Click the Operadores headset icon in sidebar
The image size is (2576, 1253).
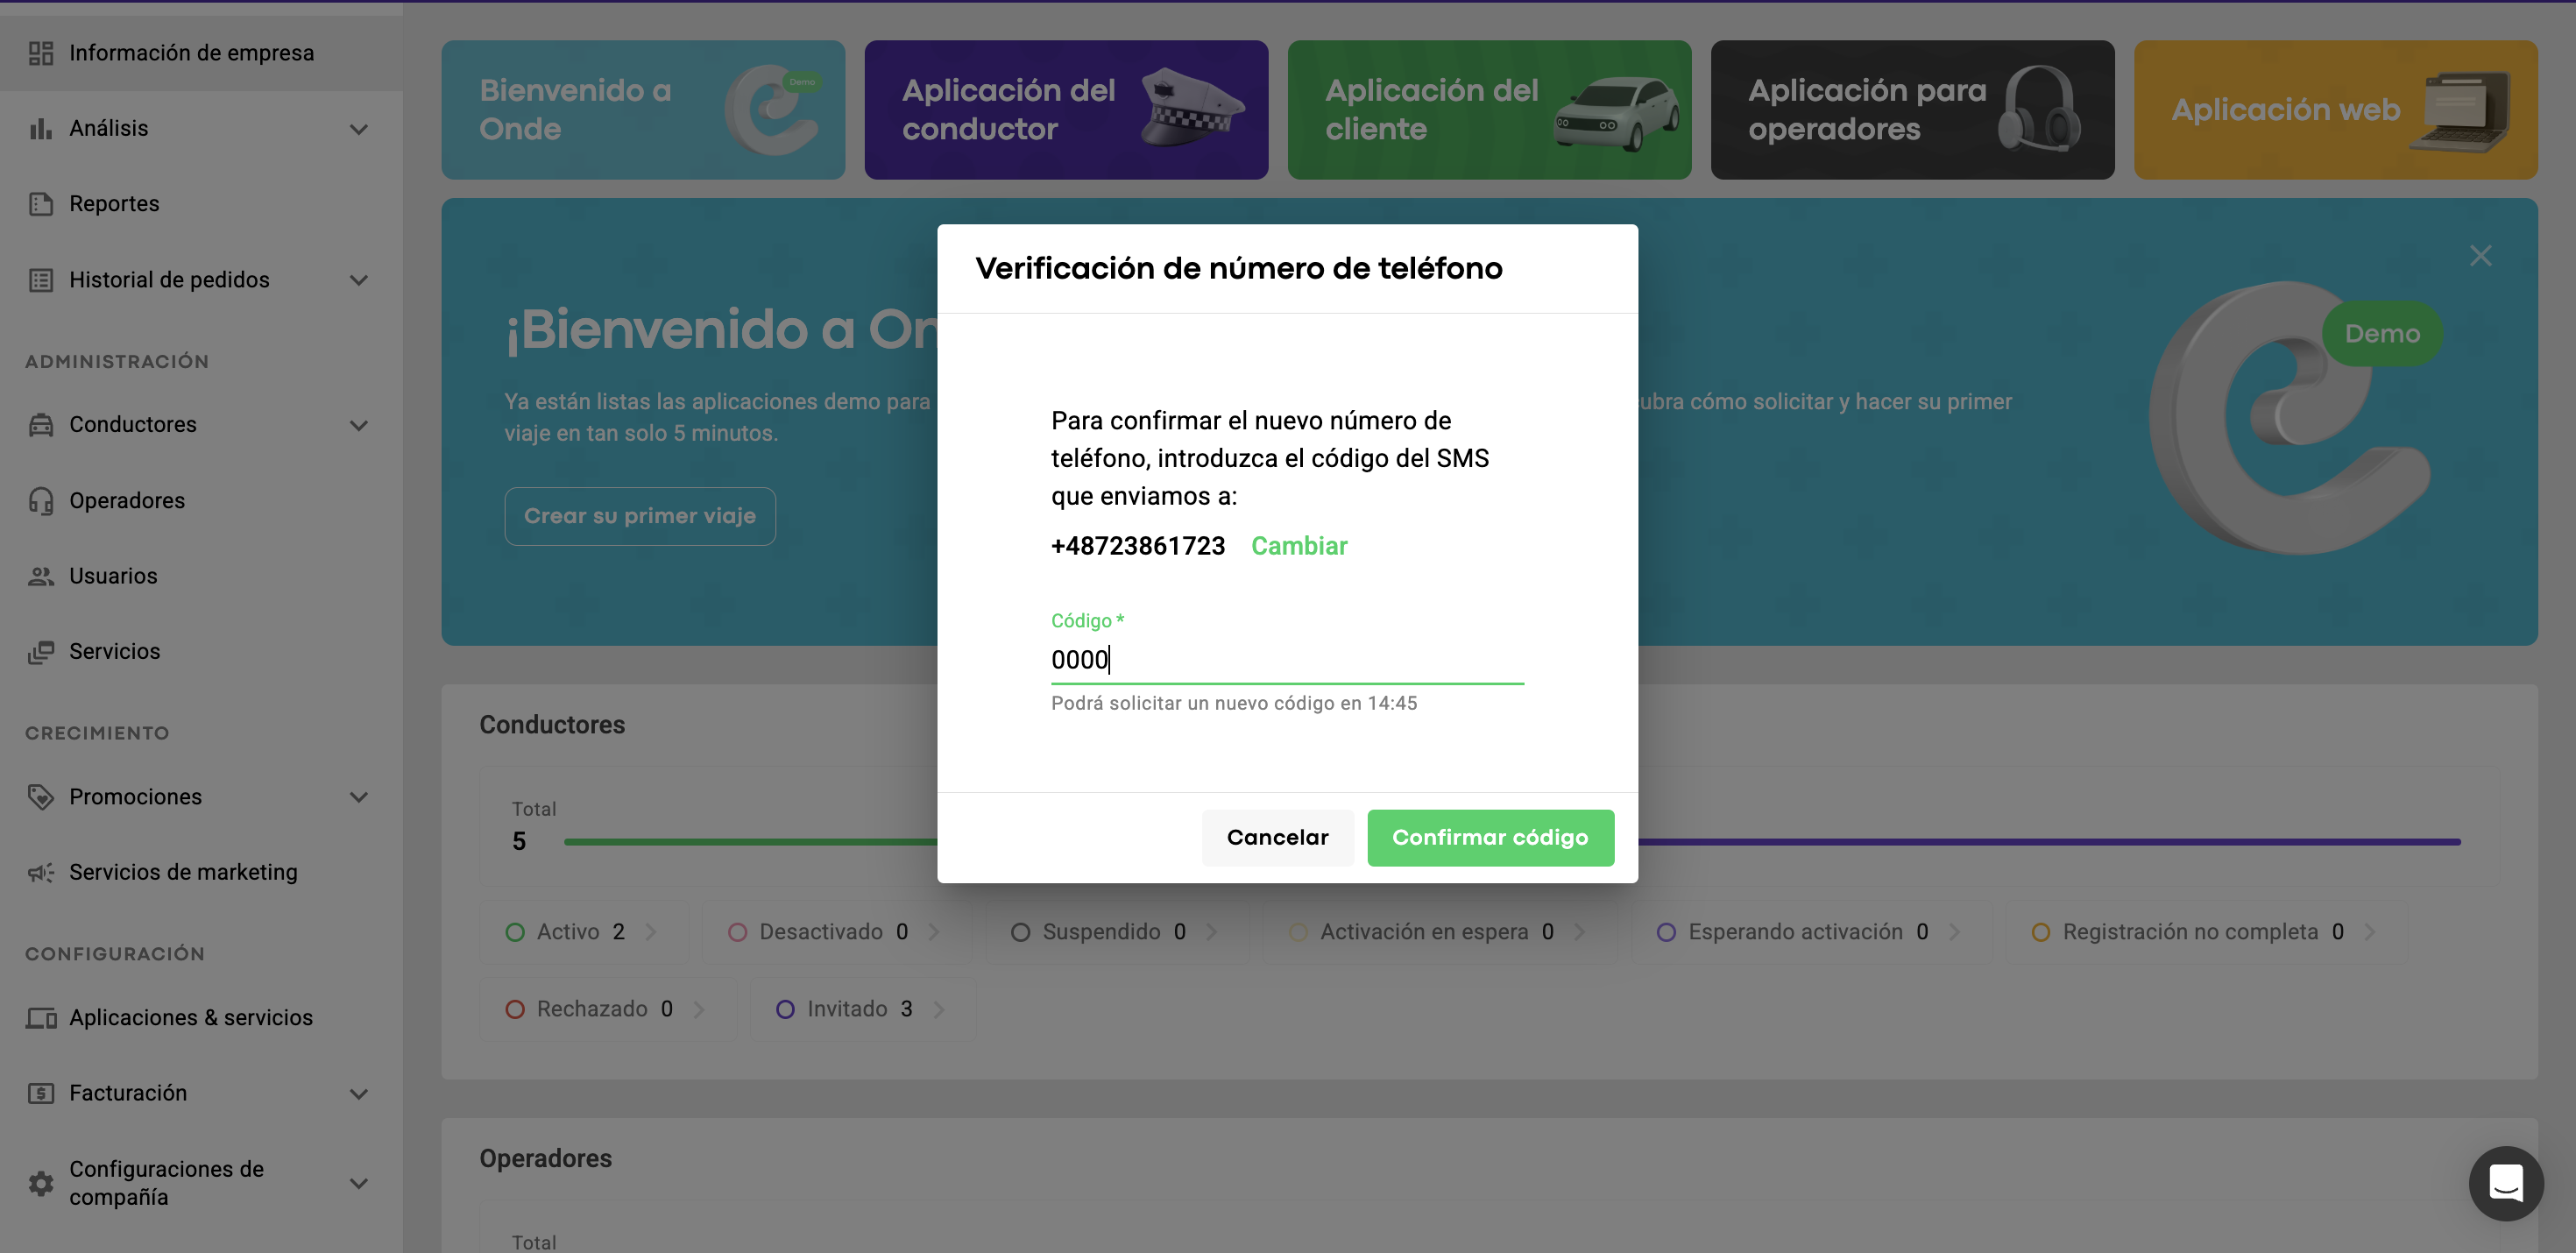[x=41, y=500]
